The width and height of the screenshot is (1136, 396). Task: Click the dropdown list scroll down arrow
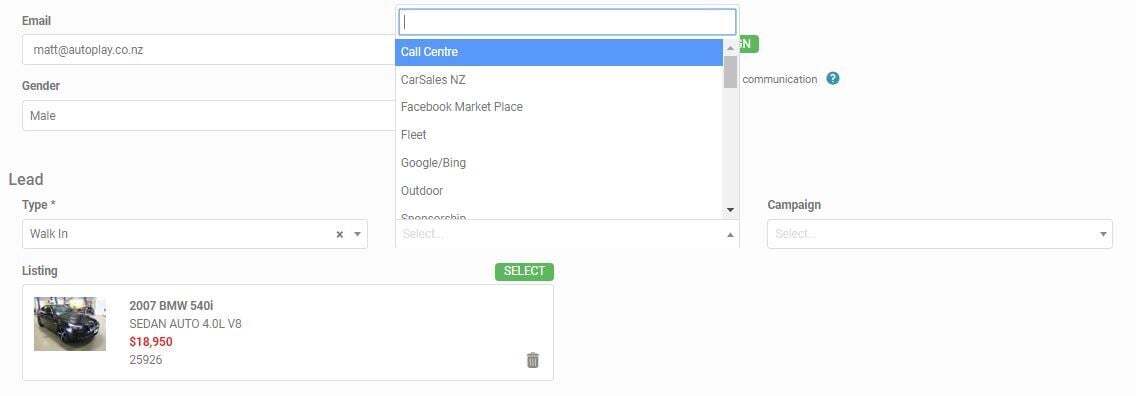click(730, 210)
